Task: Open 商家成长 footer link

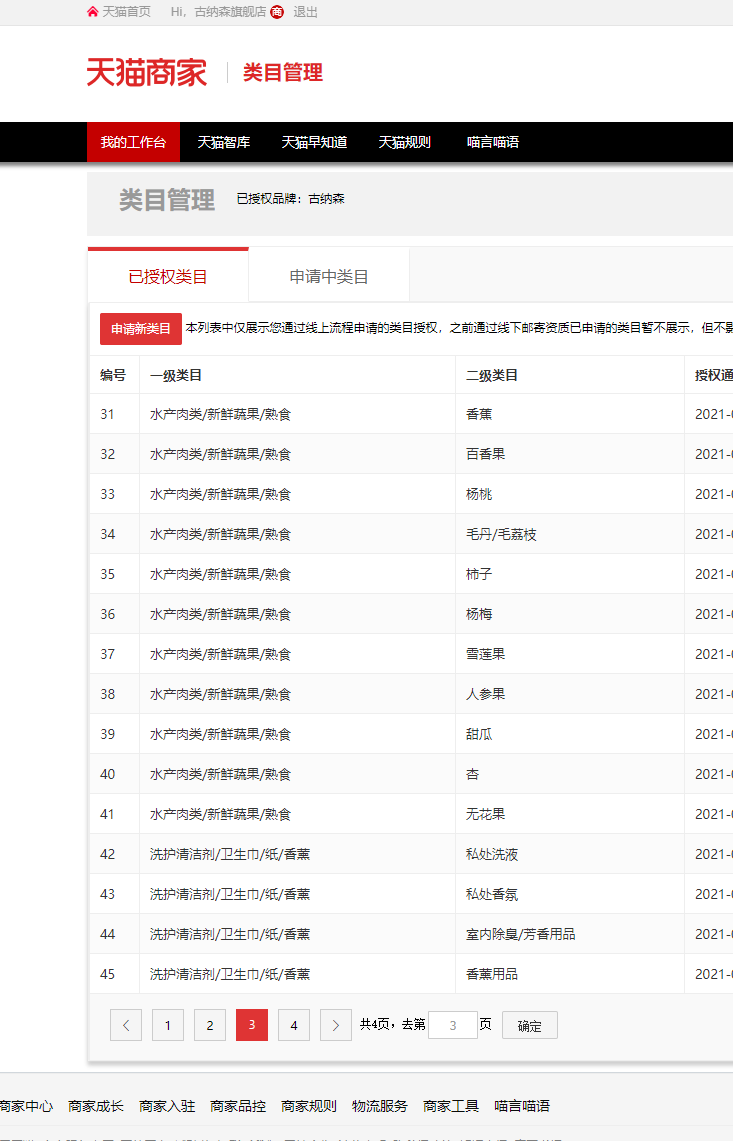Action: coord(95,1106)
